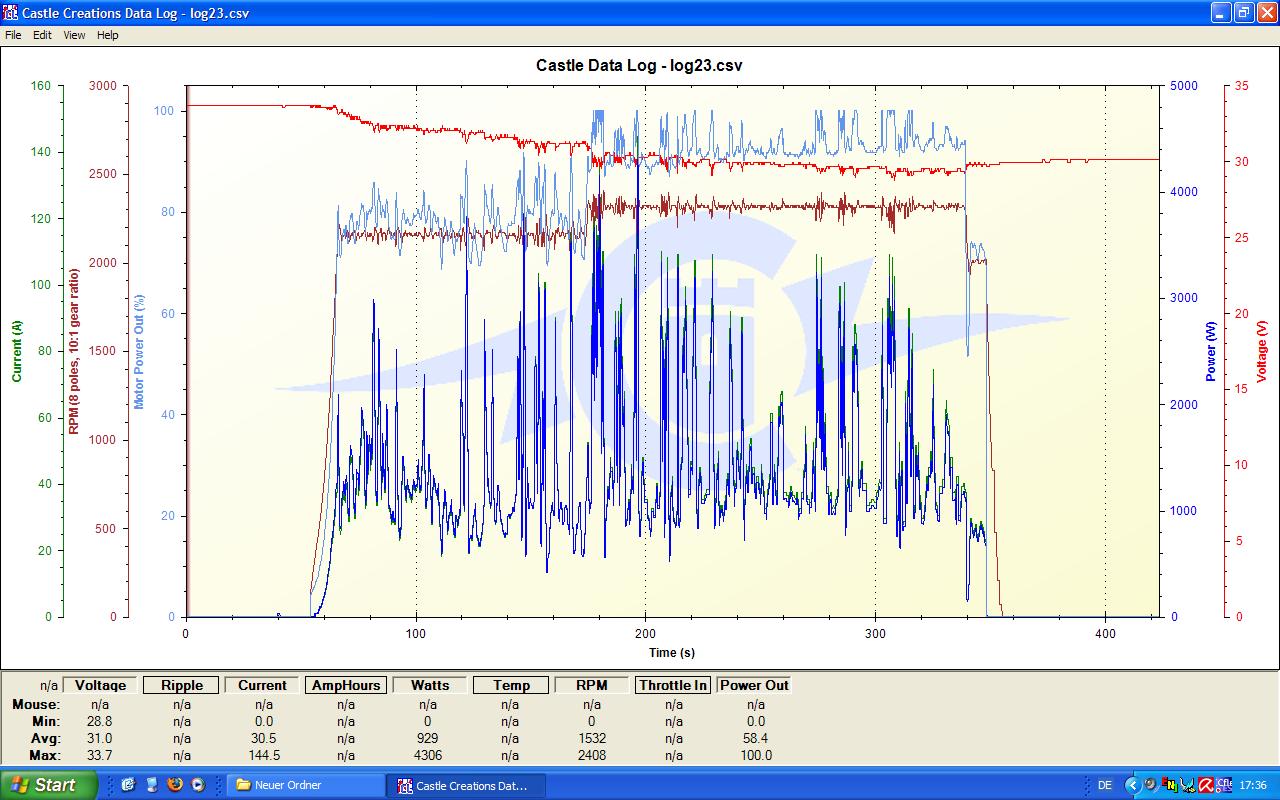The width and height of the screenshot is (1280, 800).
Task: Toggle the Voltage data series button
Action: (x=100, y=685)
